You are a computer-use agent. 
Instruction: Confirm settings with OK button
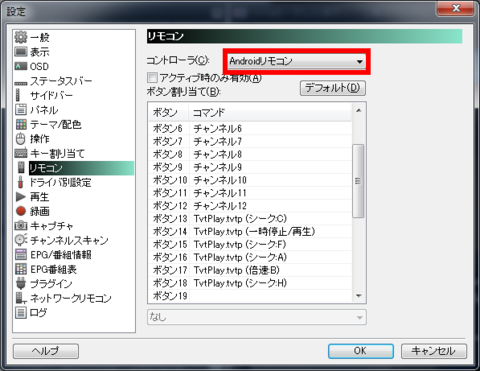pos(361,351)
